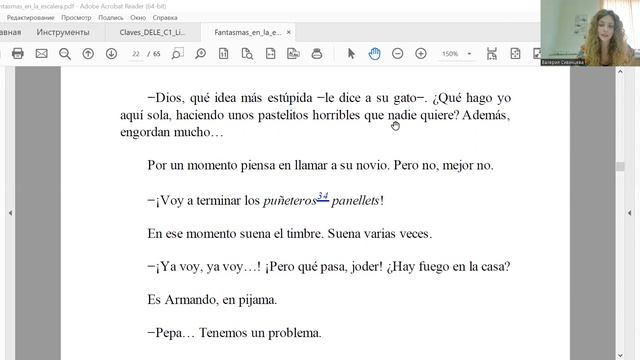Click the scrollbar down arrow
This screenshot has height=360, width=640.
(620, 355)
